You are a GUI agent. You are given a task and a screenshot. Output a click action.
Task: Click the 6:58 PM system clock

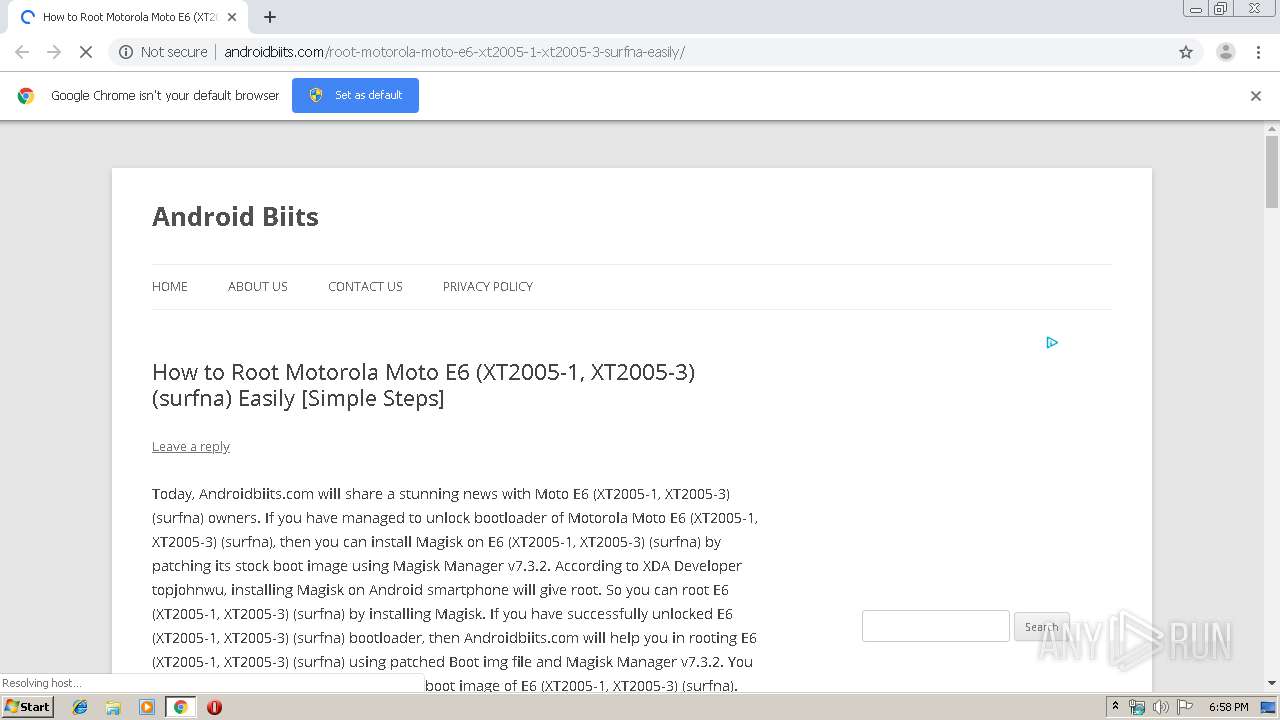(x=1228, y=707)
